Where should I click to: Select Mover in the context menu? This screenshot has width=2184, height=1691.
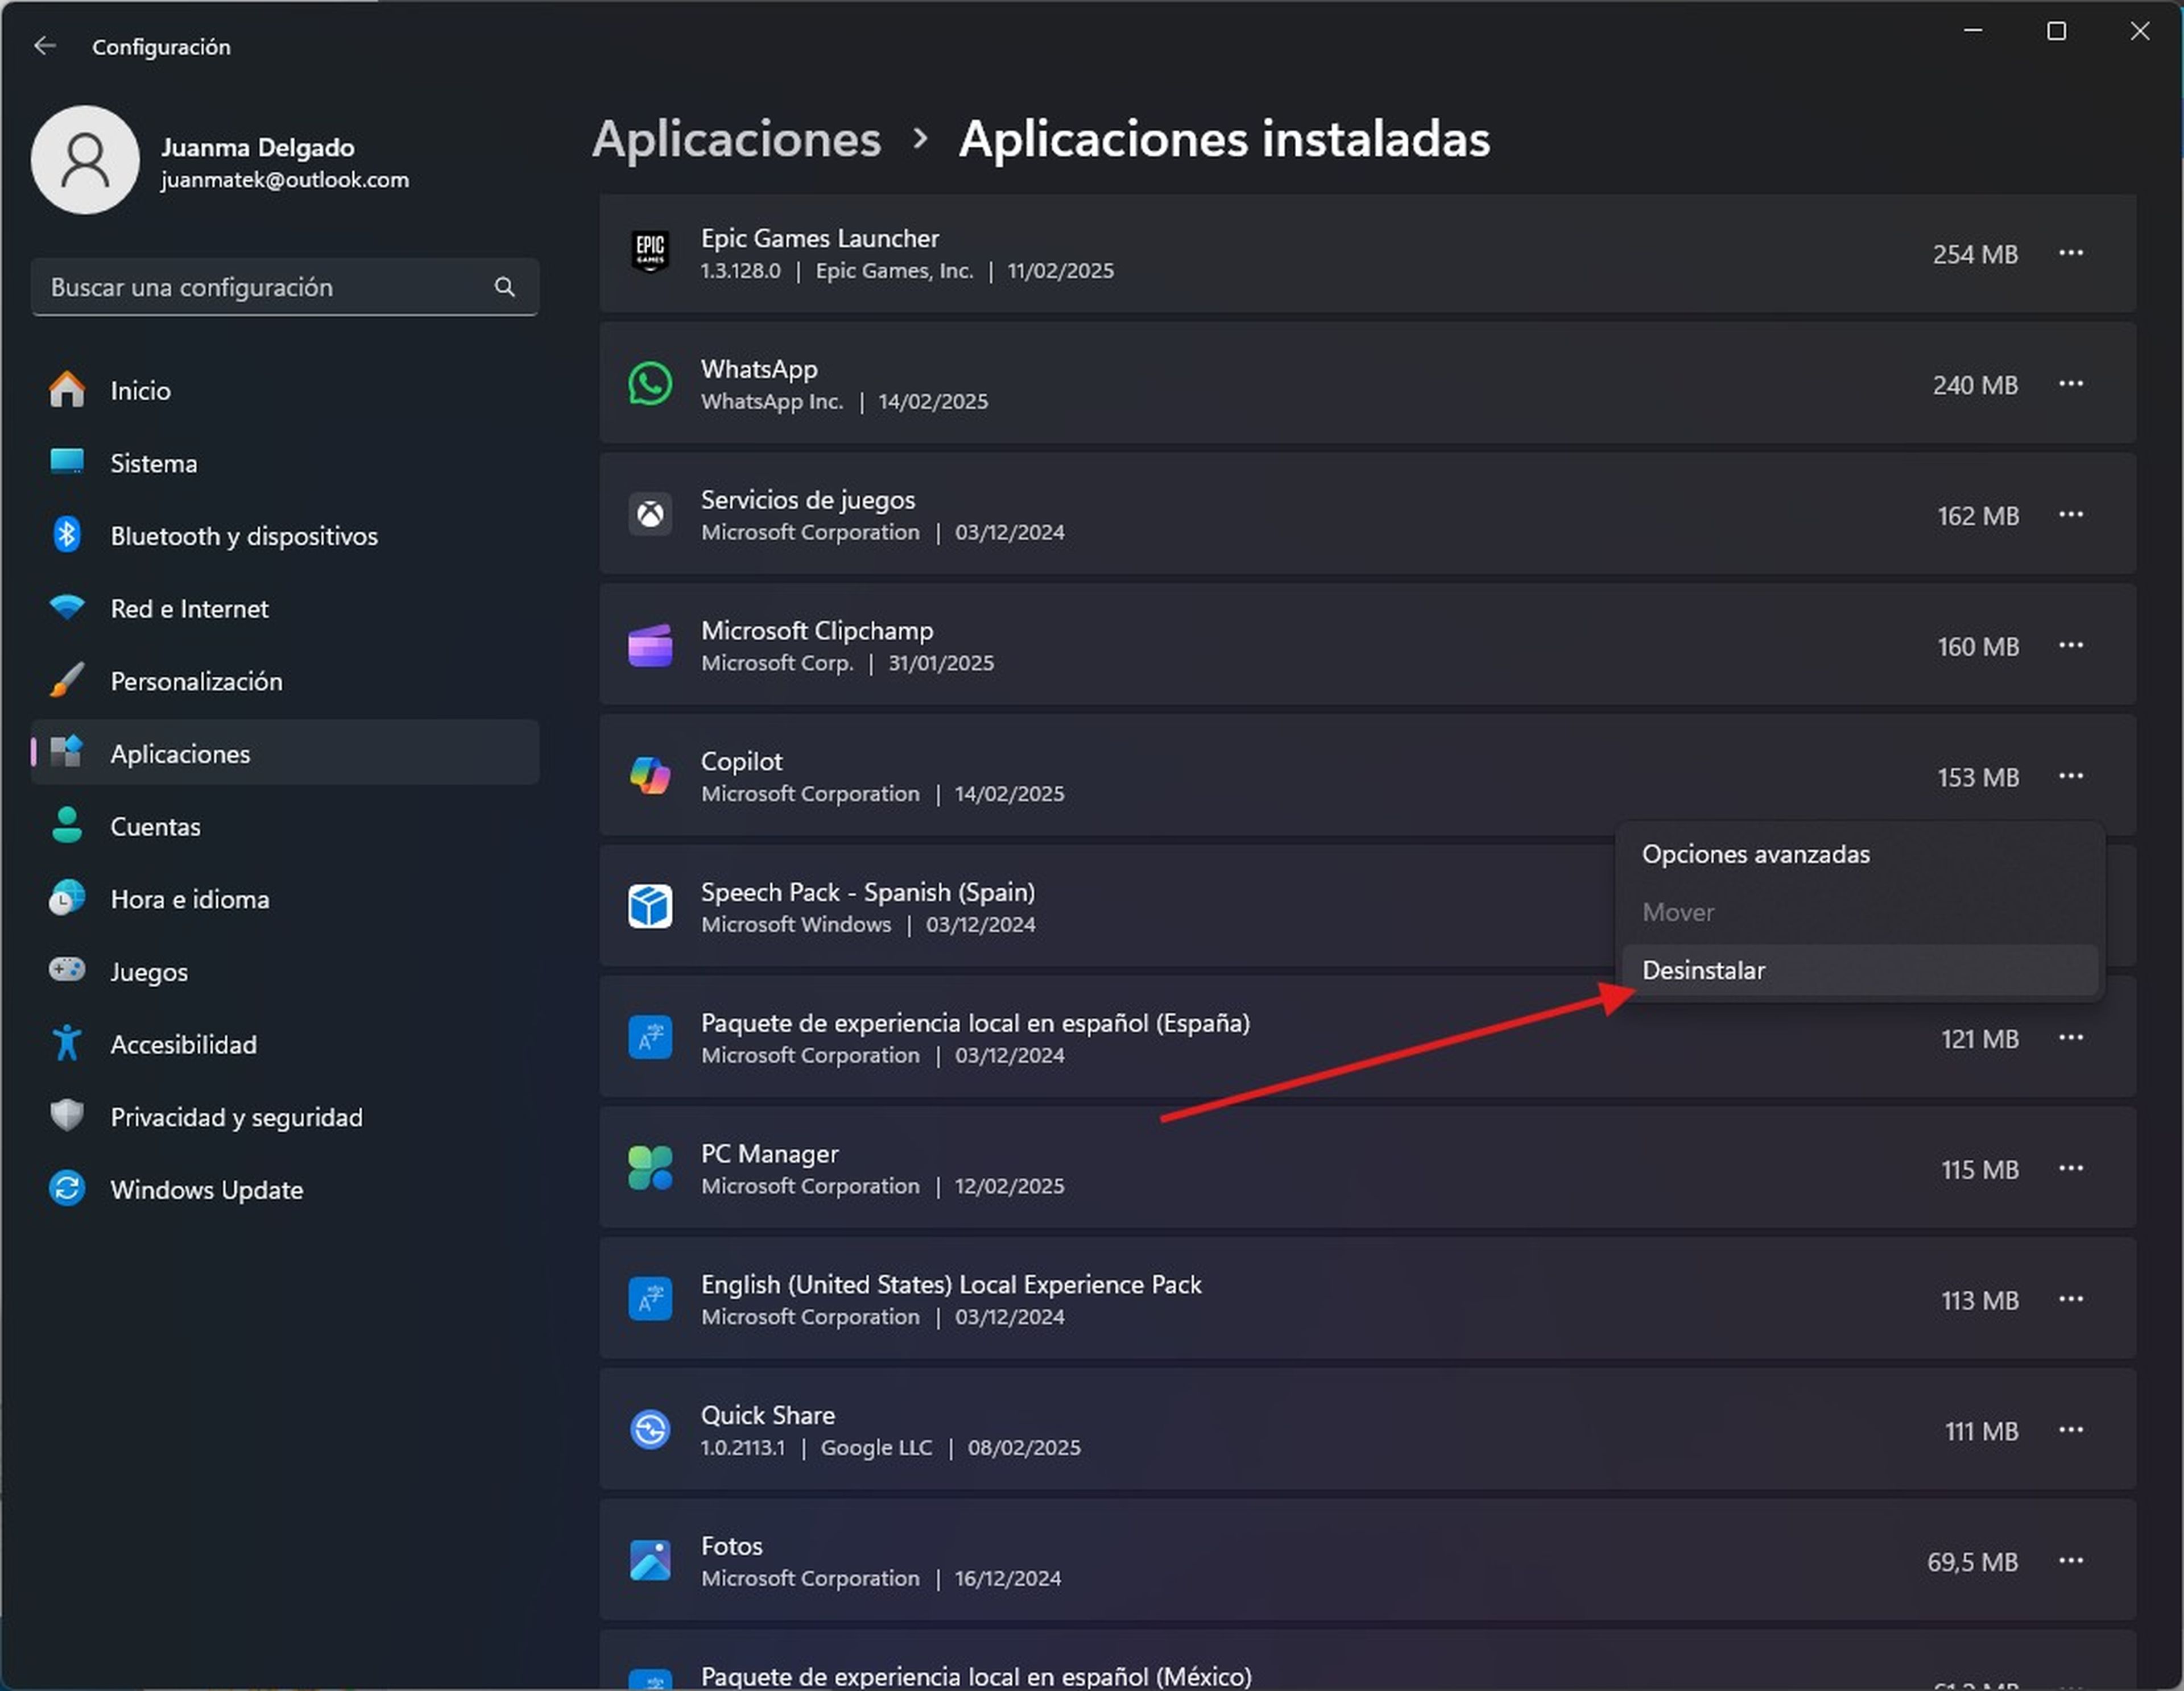coord(1860,912)
